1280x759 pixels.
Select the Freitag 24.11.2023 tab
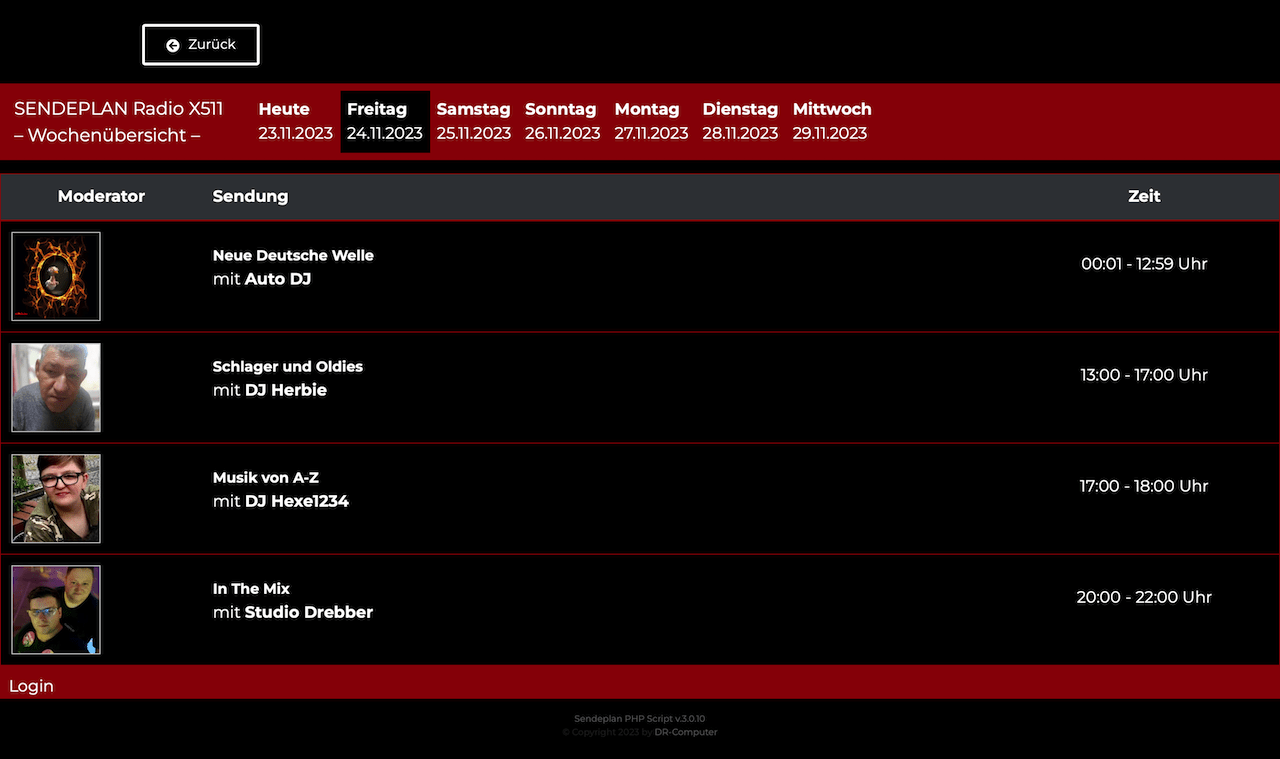[x=385, y=121]
